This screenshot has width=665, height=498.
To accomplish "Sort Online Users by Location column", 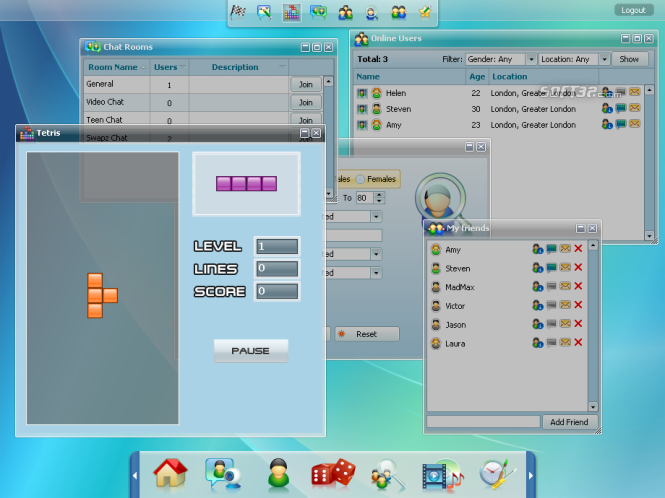I will click(544, 77).
